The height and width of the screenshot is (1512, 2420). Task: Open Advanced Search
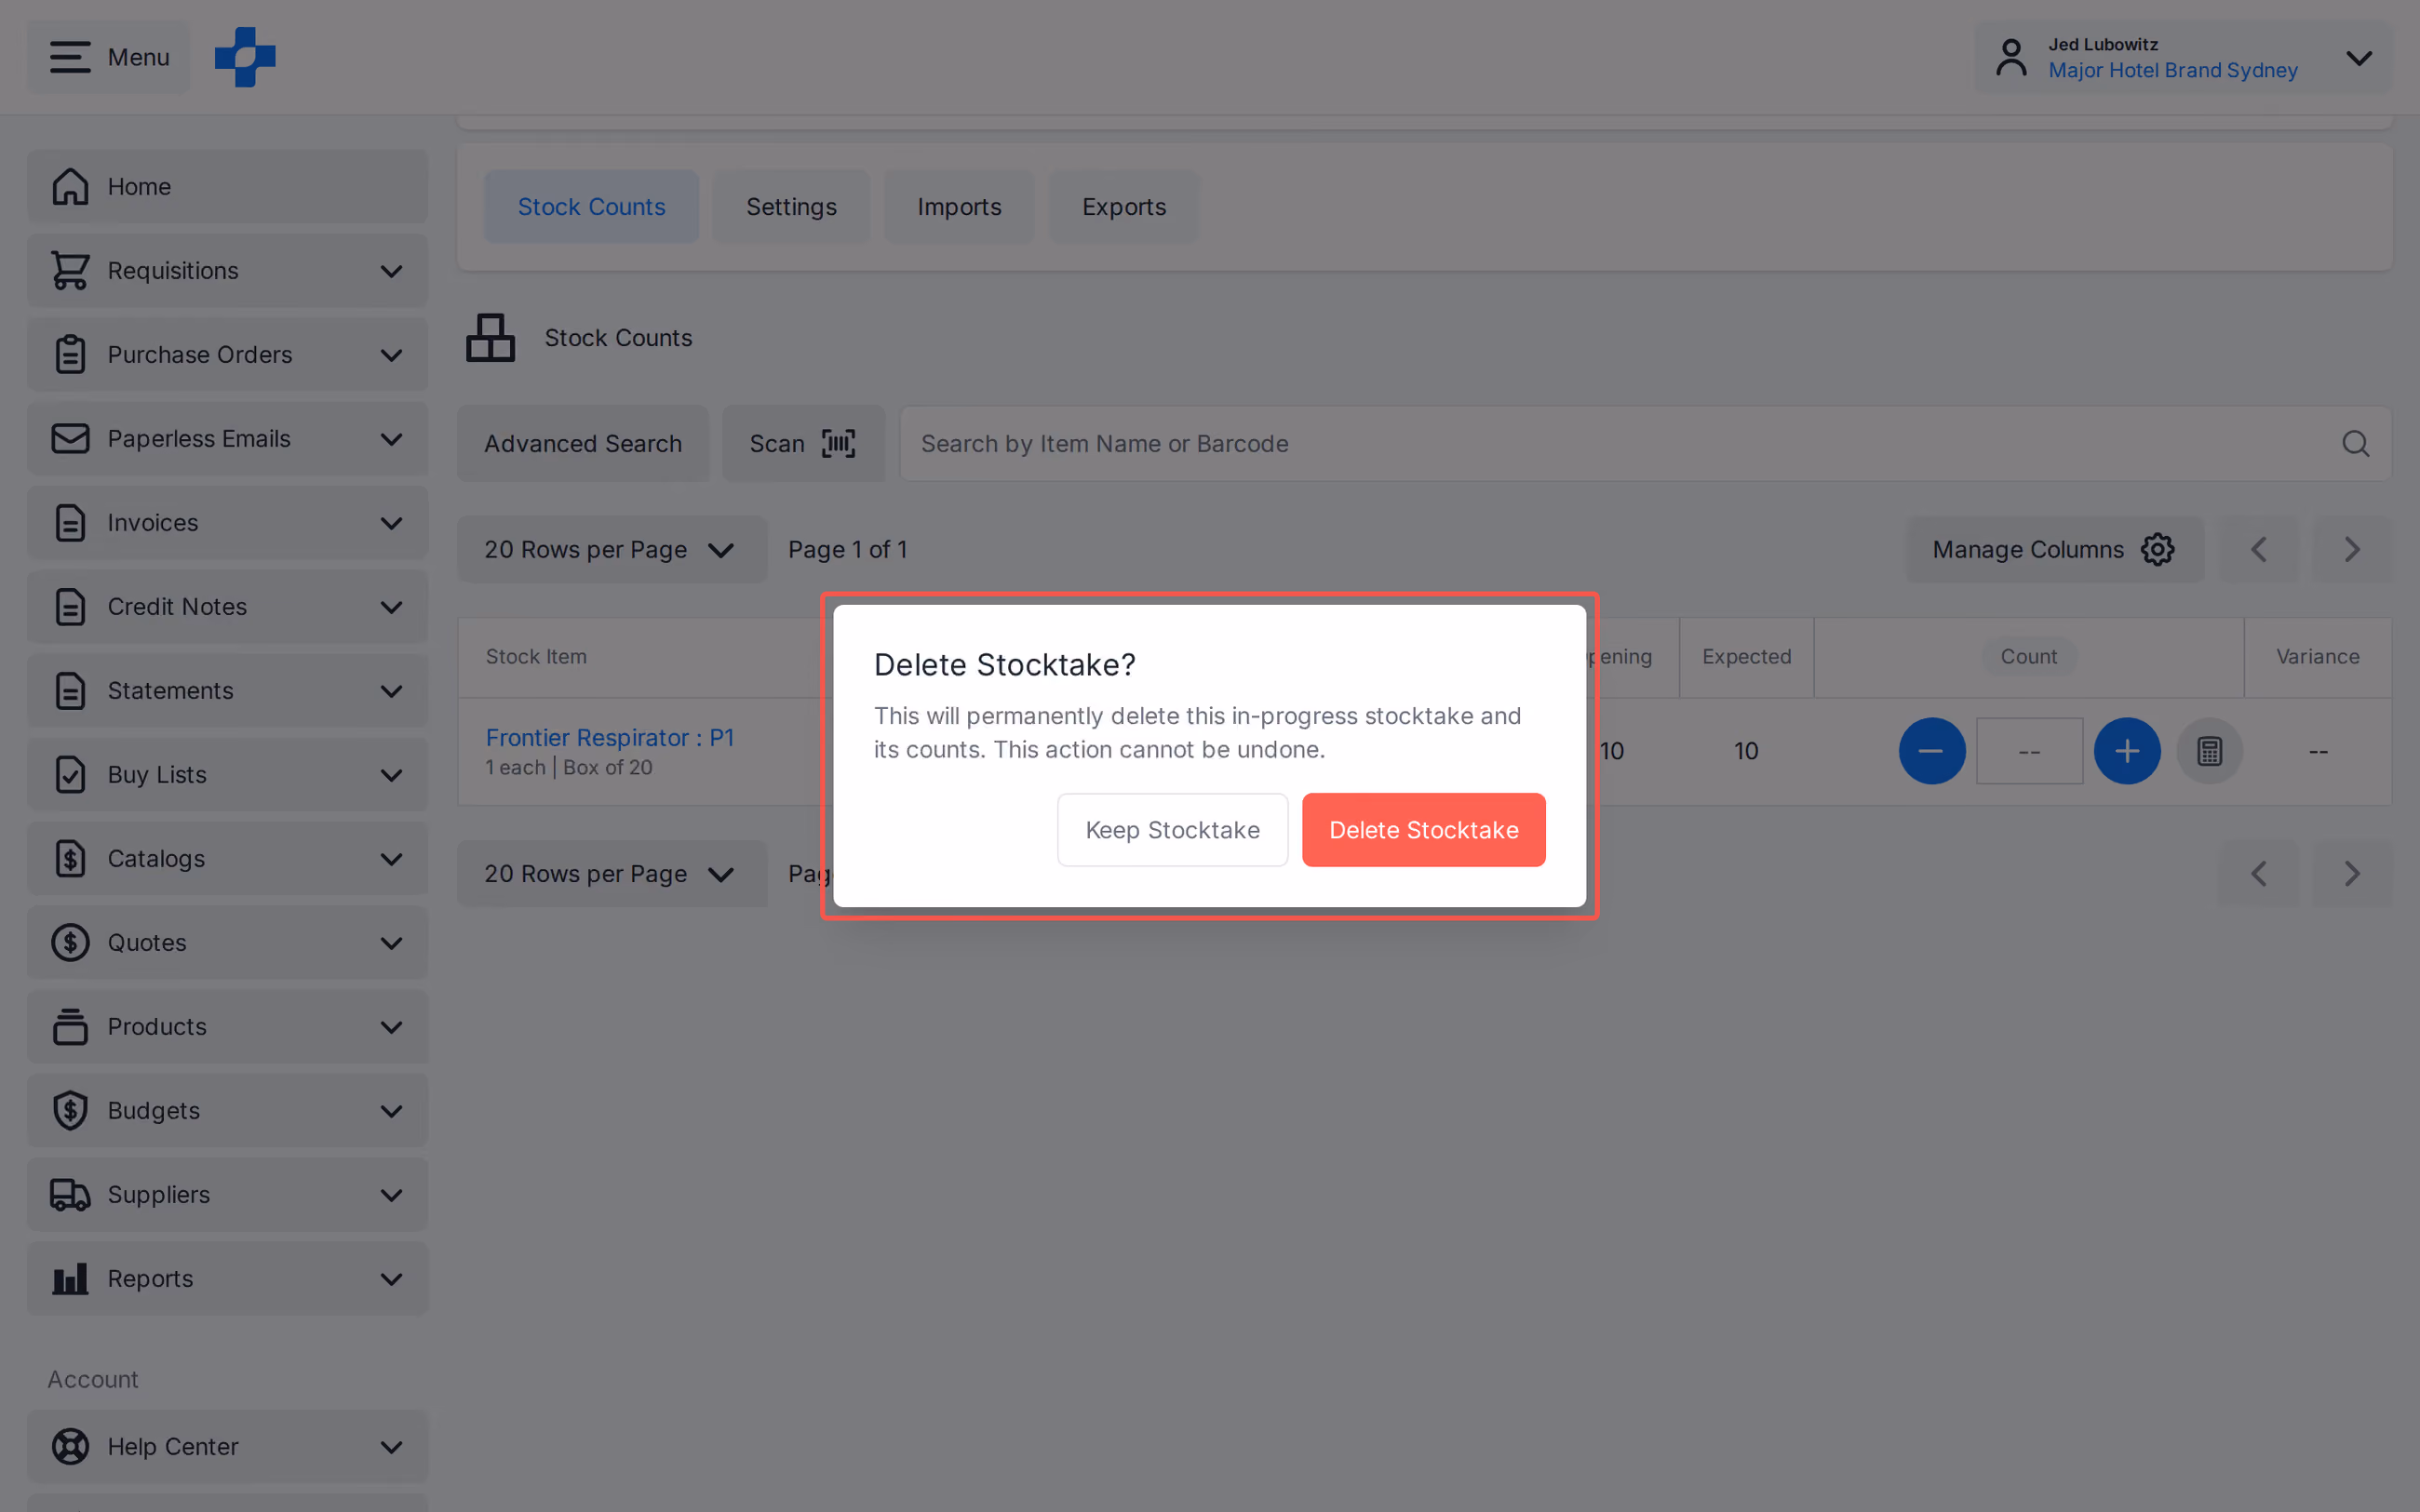tap(583, 443)
